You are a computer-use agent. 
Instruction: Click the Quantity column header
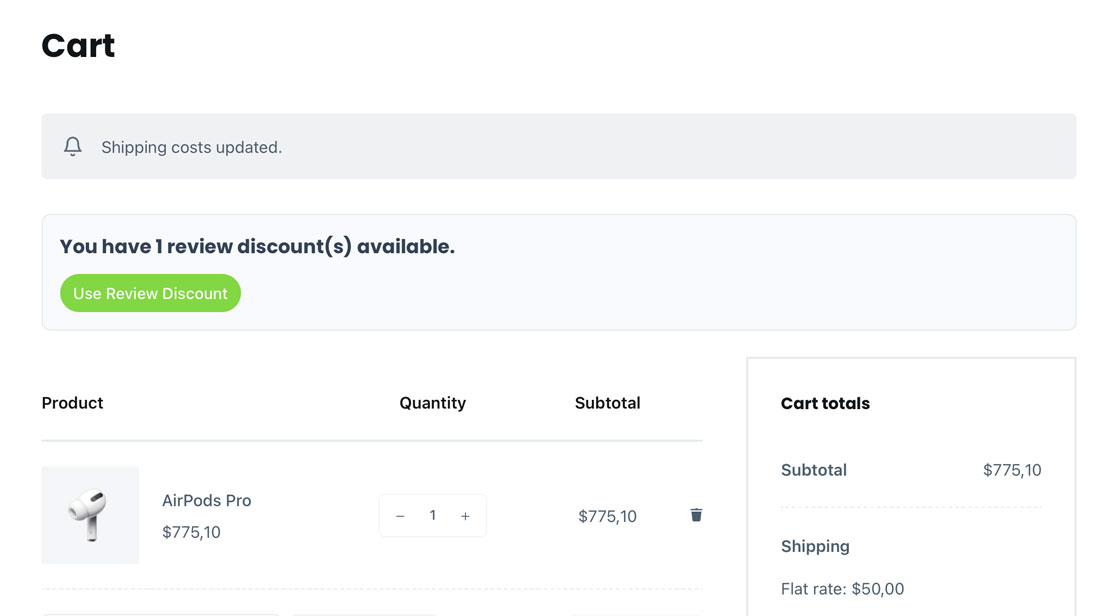432,403
